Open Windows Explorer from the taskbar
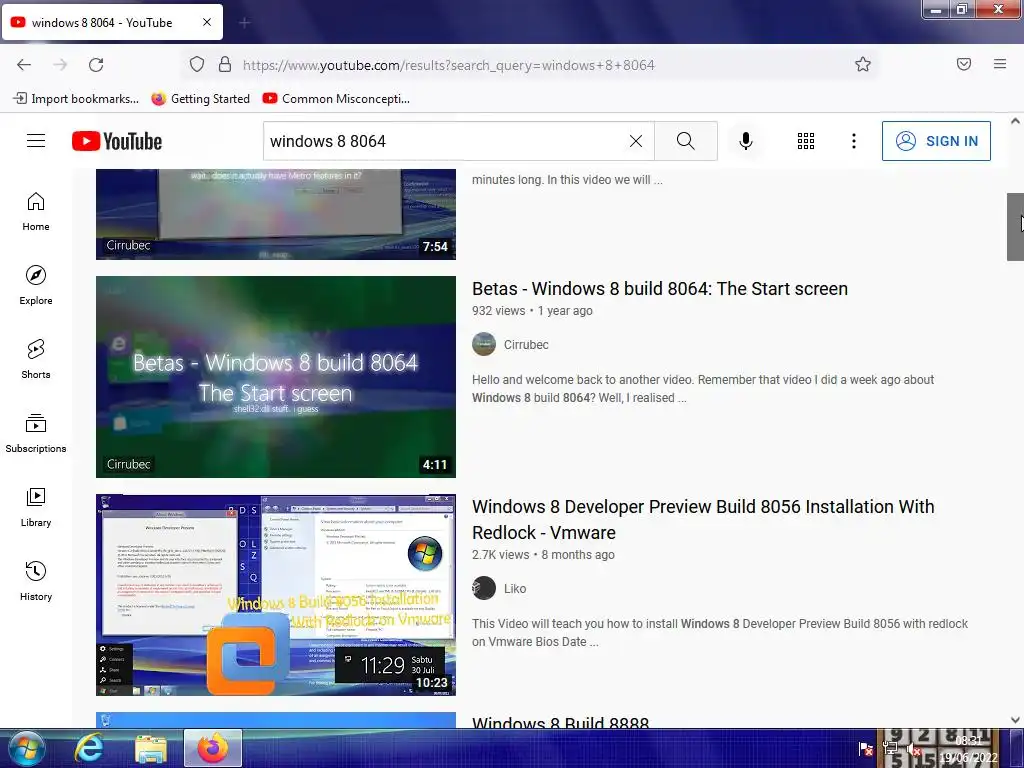The height and width of the screenshot is (768, 1024). [151, 749]
